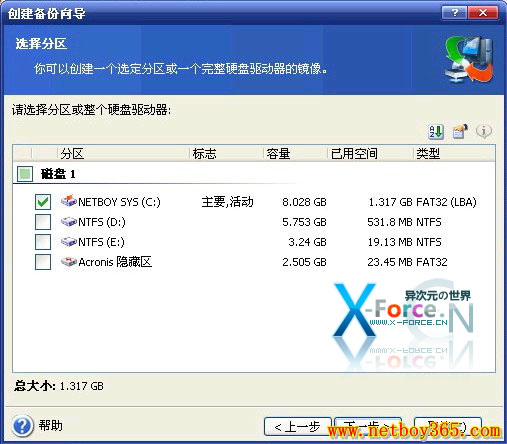Click the sort A-Z toolbar icon

(x=436, y=132)
